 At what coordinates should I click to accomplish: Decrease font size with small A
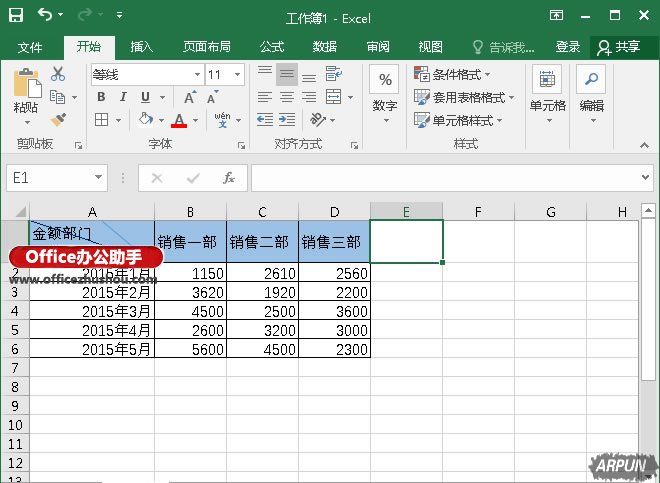click(x=213, y=97)
